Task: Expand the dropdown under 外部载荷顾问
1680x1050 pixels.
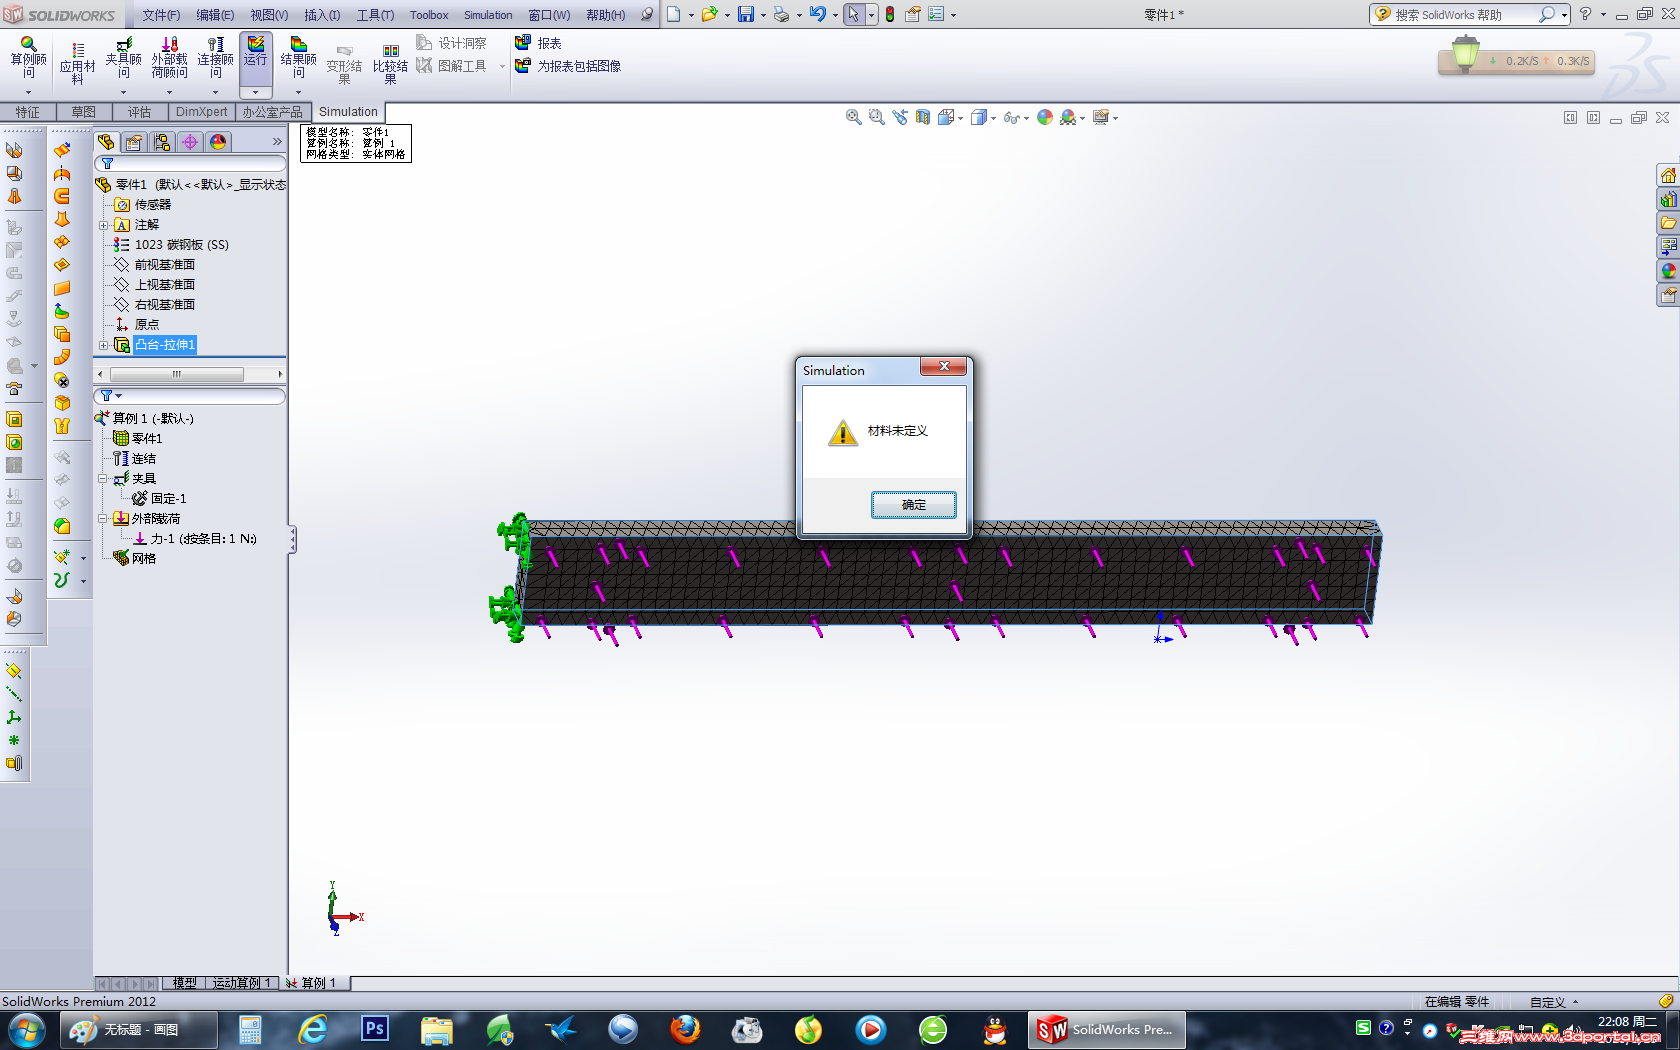Action: coord(169,92)
